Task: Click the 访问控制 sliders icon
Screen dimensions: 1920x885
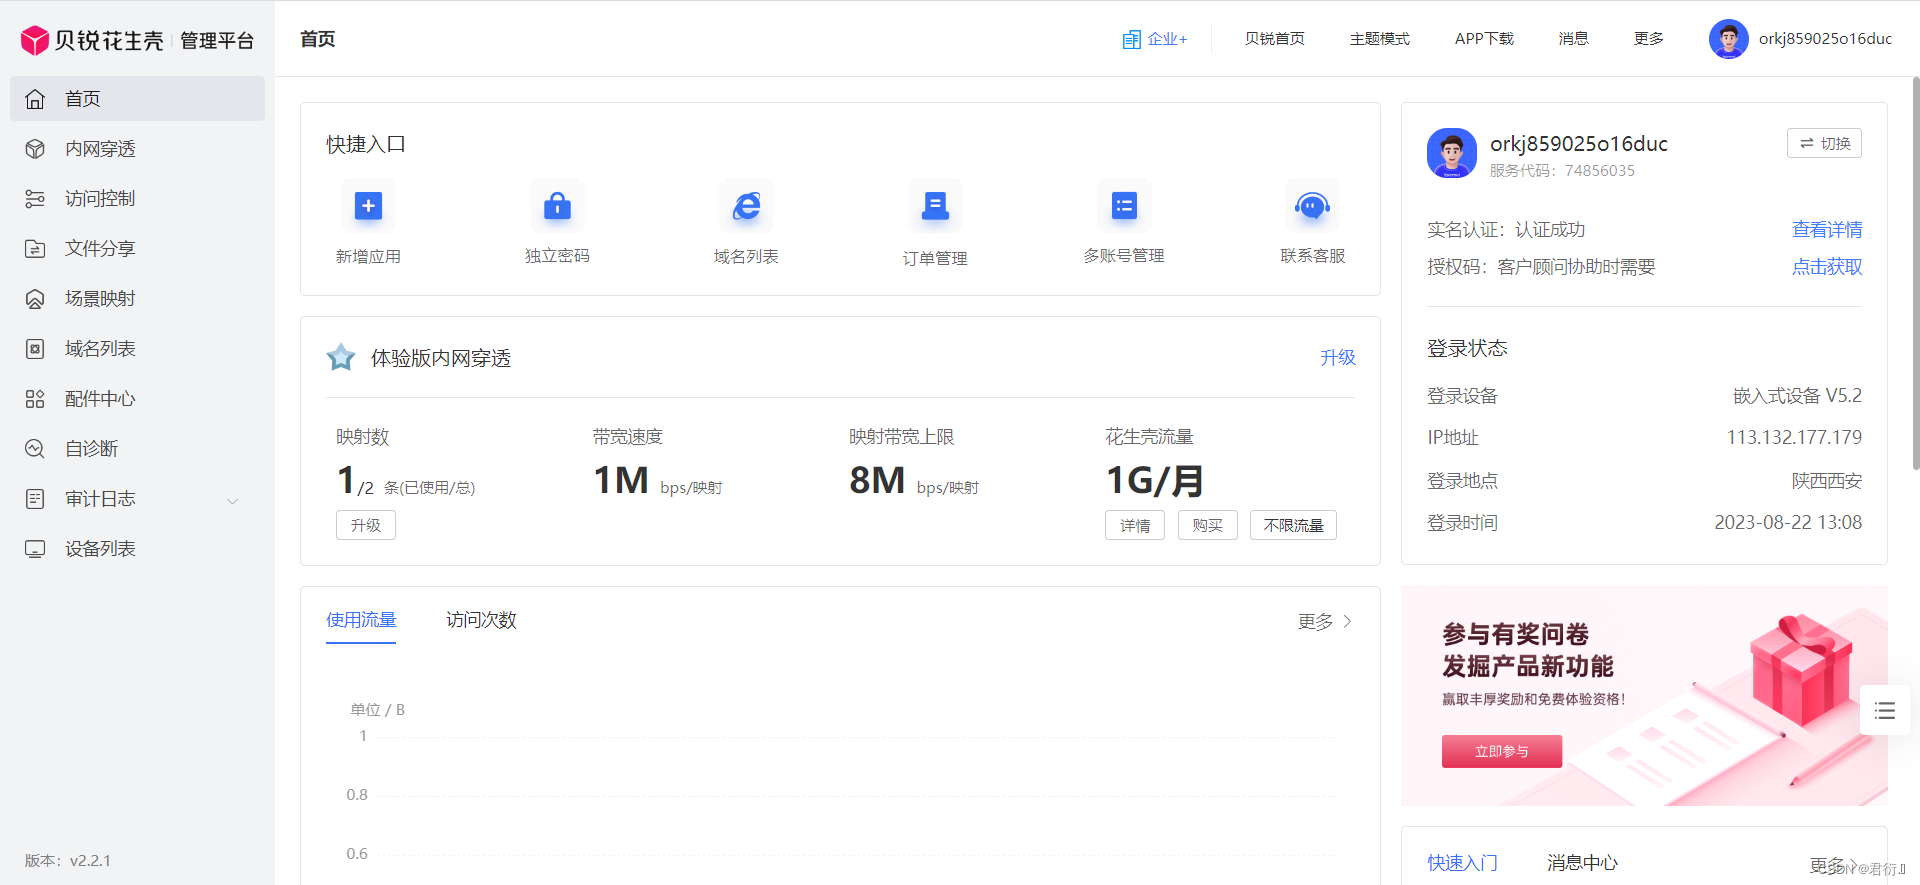Action: (x=35, y=199)
